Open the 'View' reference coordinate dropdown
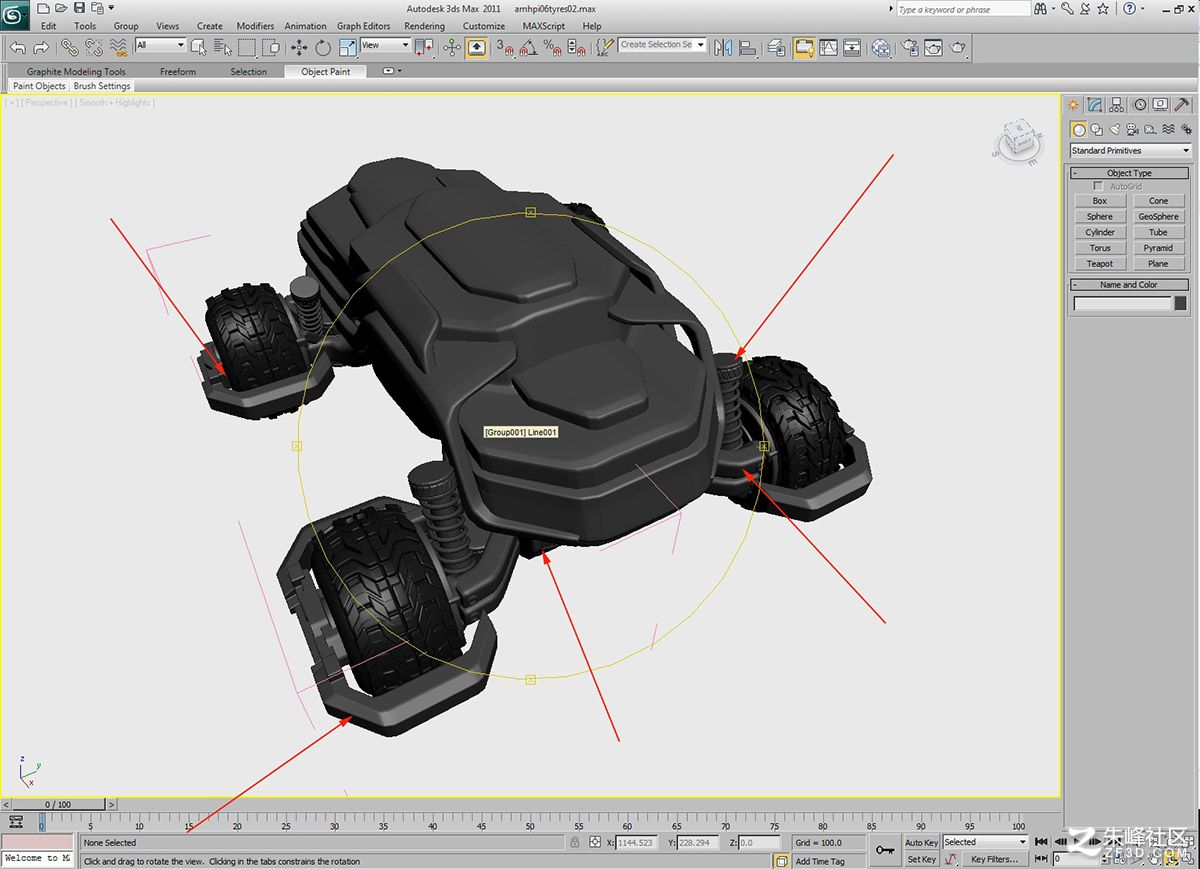Viewport: 1200px width, 869px height. [385, 45]
